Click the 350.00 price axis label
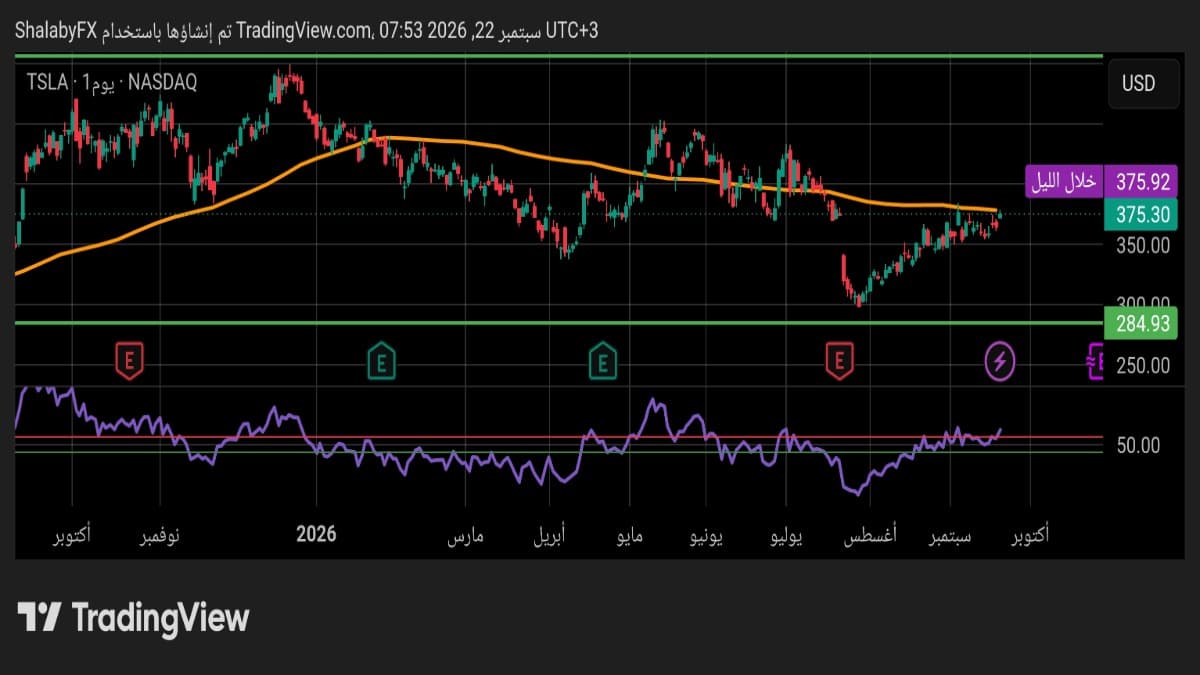This screenshot has width=1200, height=675. point(1143,245)
